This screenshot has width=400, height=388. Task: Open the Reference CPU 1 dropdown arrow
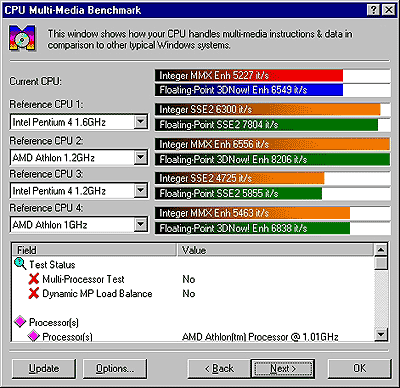141,122
